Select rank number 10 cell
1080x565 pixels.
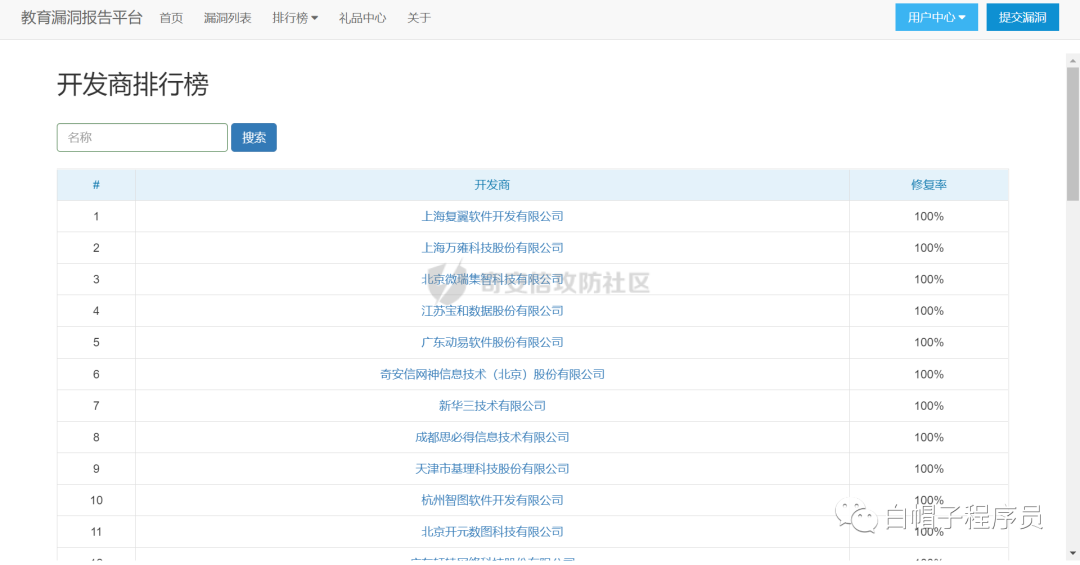pos(96,500)
